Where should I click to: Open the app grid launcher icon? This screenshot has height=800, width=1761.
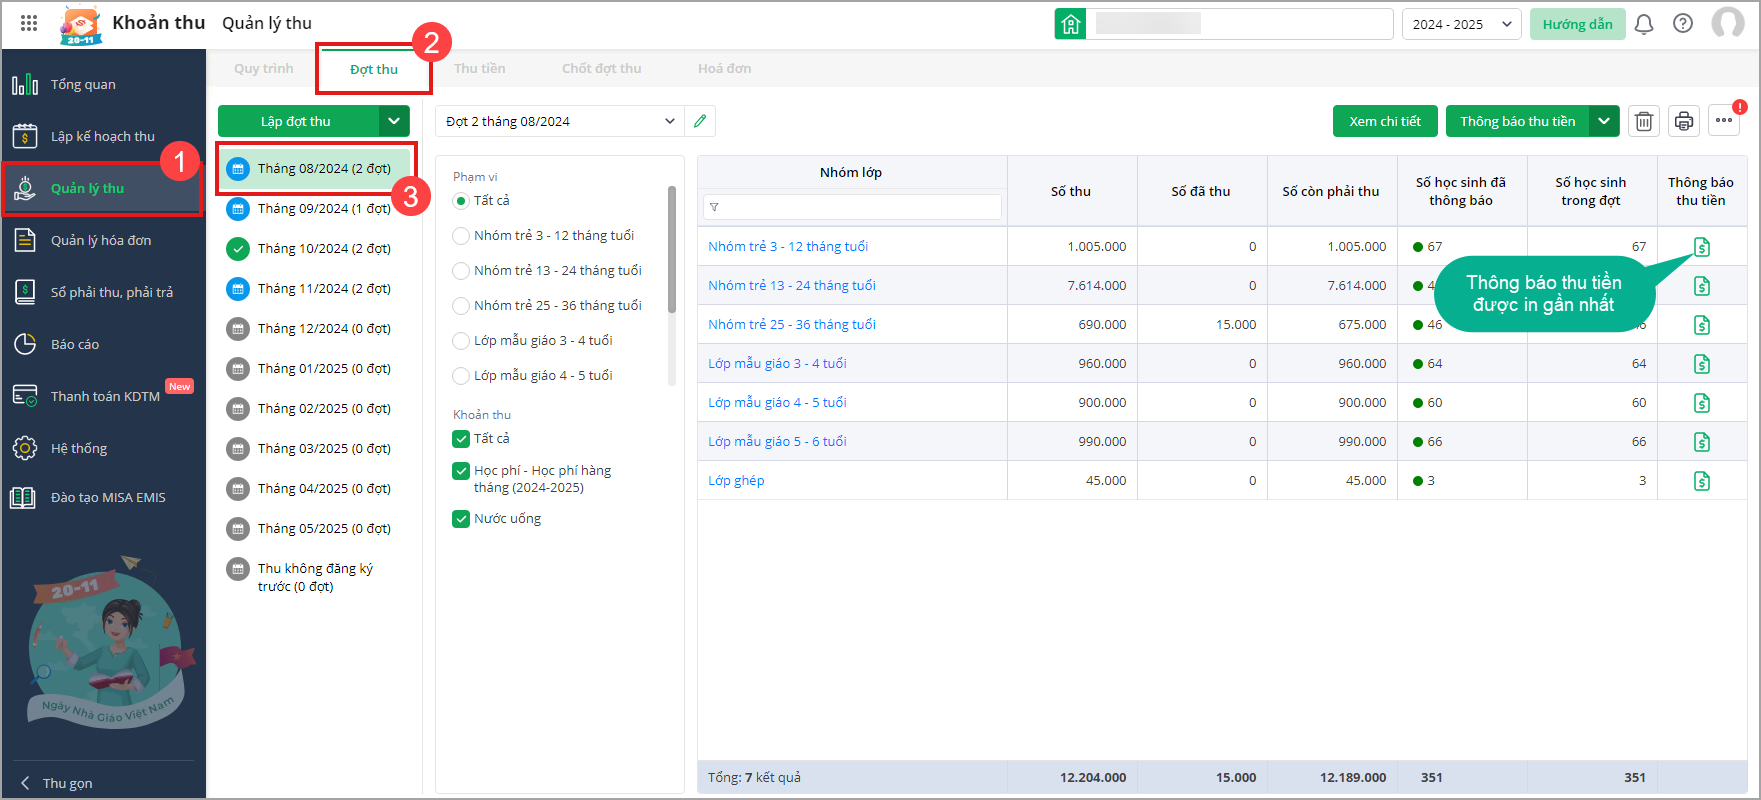(x=29, y=23)
